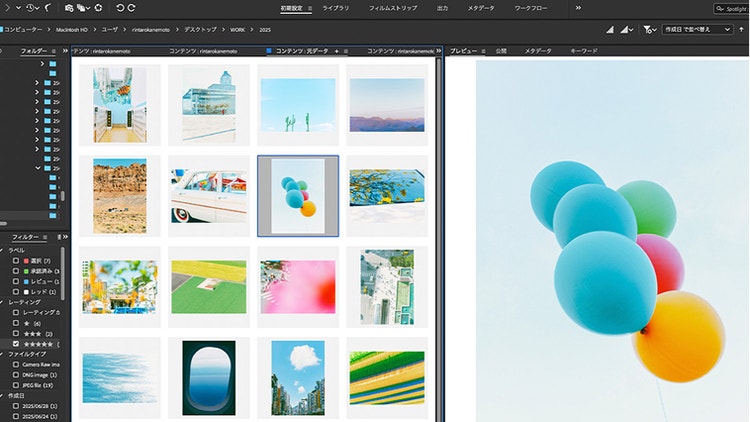The height and width of the screenshot is (422, 750).
Task: Check the Camera Raw image file type filter
Action: click(15, 364)
